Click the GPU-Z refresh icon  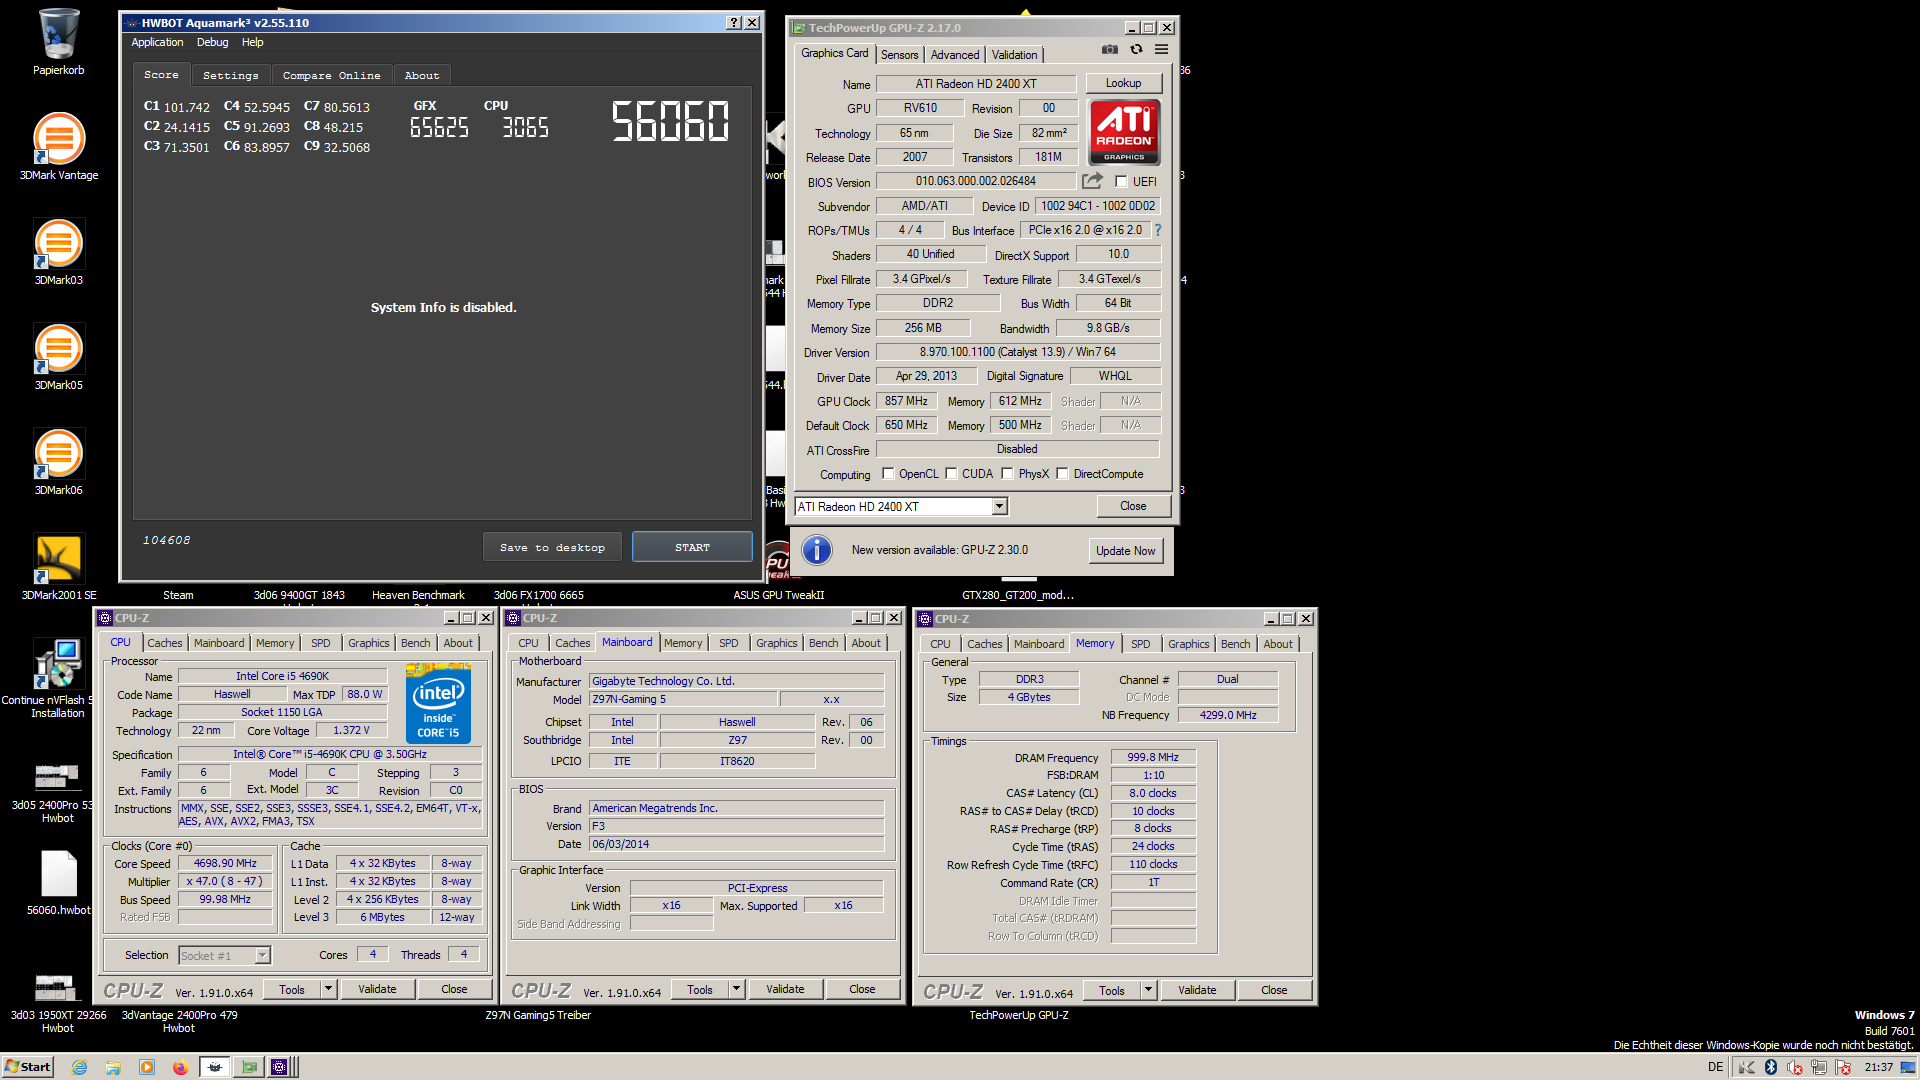click(1136, 49)
